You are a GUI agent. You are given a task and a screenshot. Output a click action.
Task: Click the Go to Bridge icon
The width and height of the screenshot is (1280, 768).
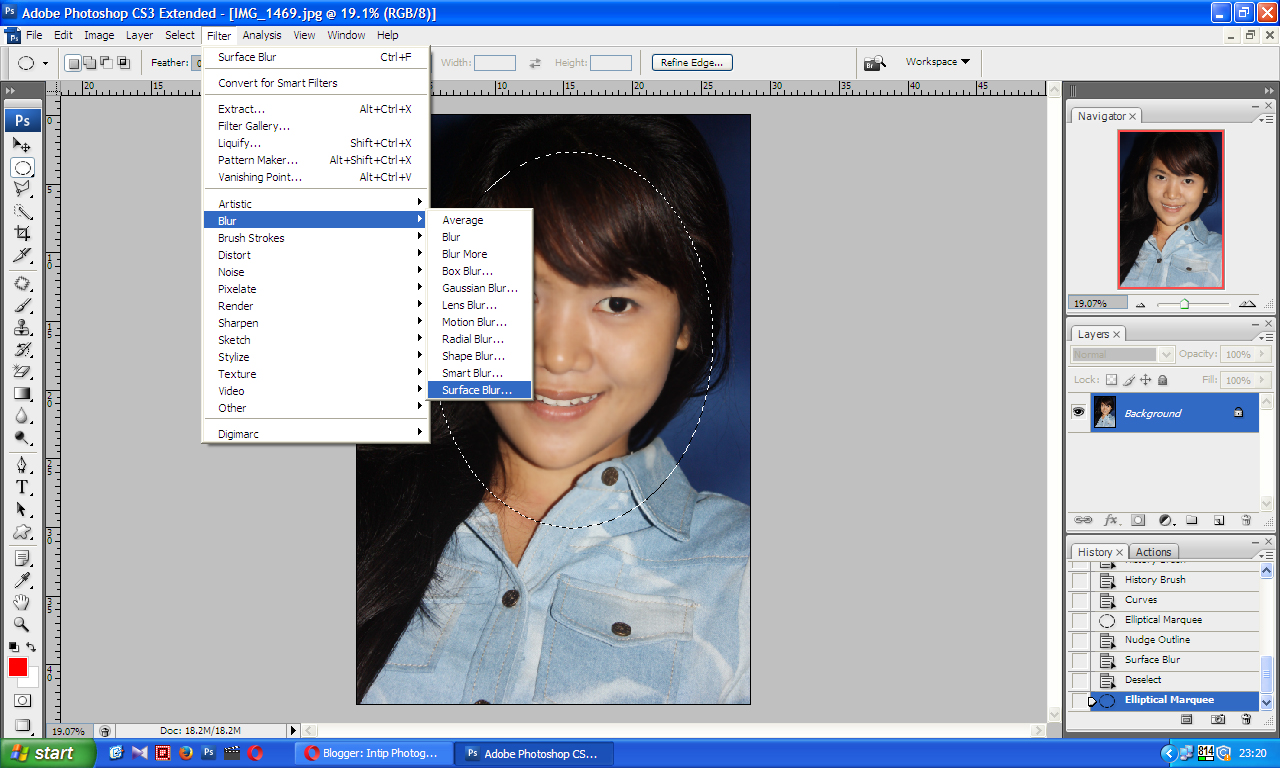point(875,63)
